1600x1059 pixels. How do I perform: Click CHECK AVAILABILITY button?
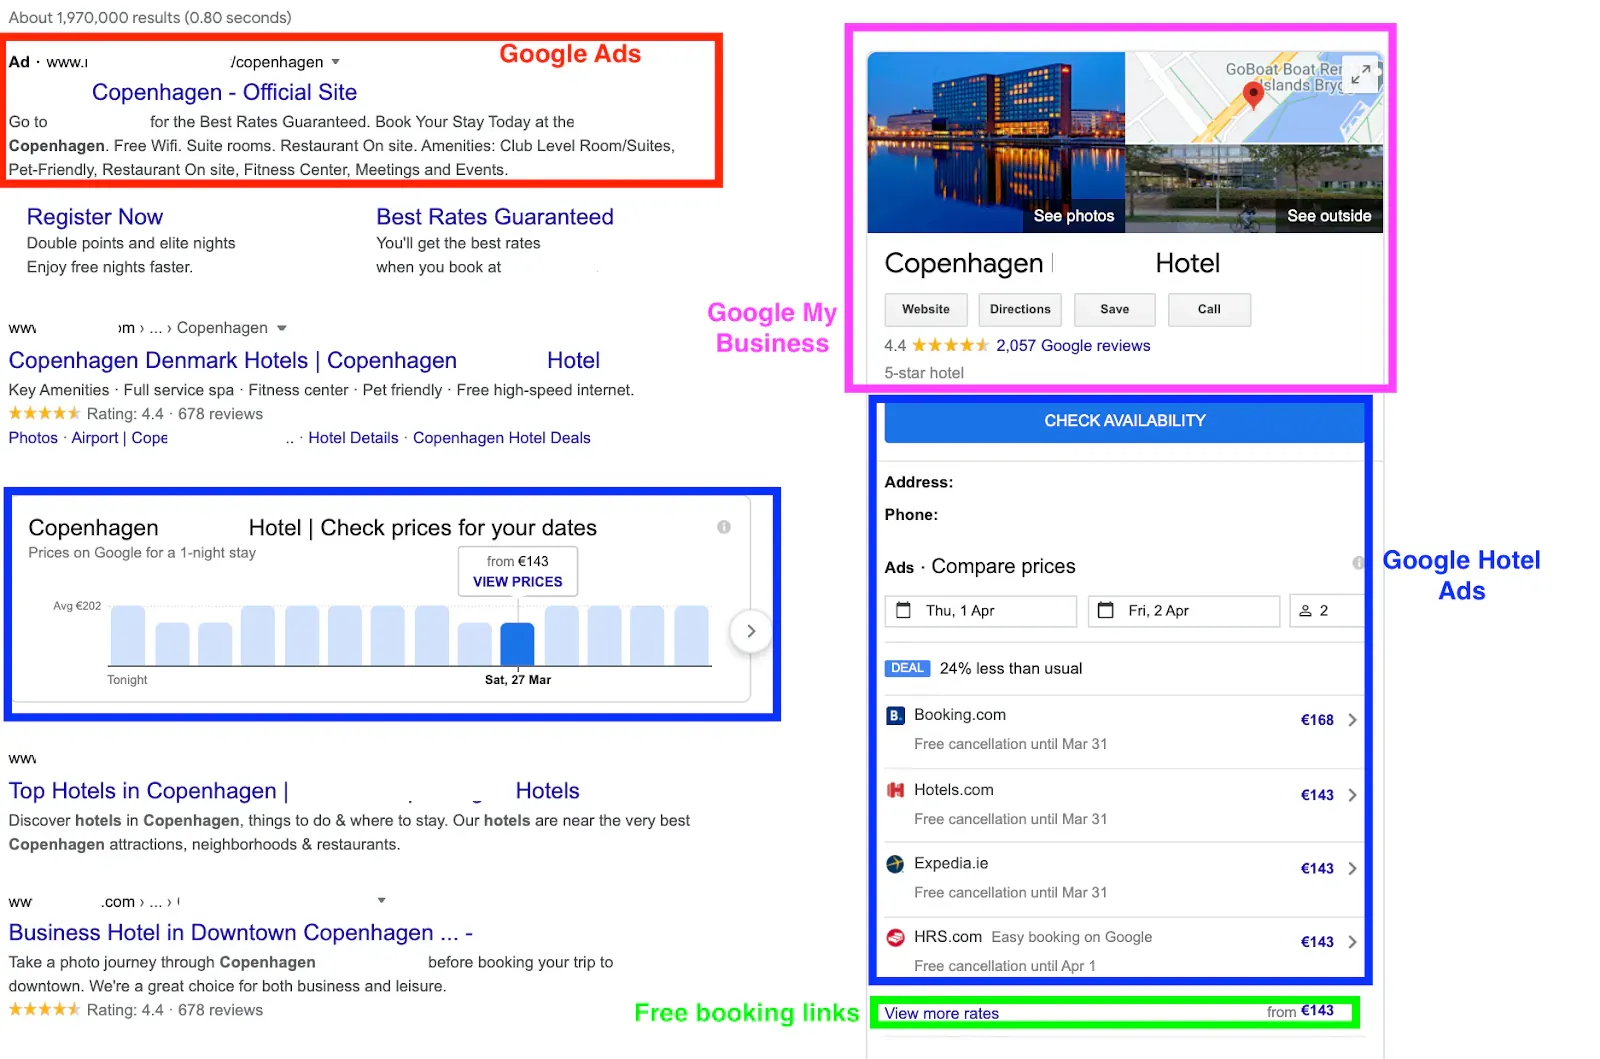click(1125, 421)
